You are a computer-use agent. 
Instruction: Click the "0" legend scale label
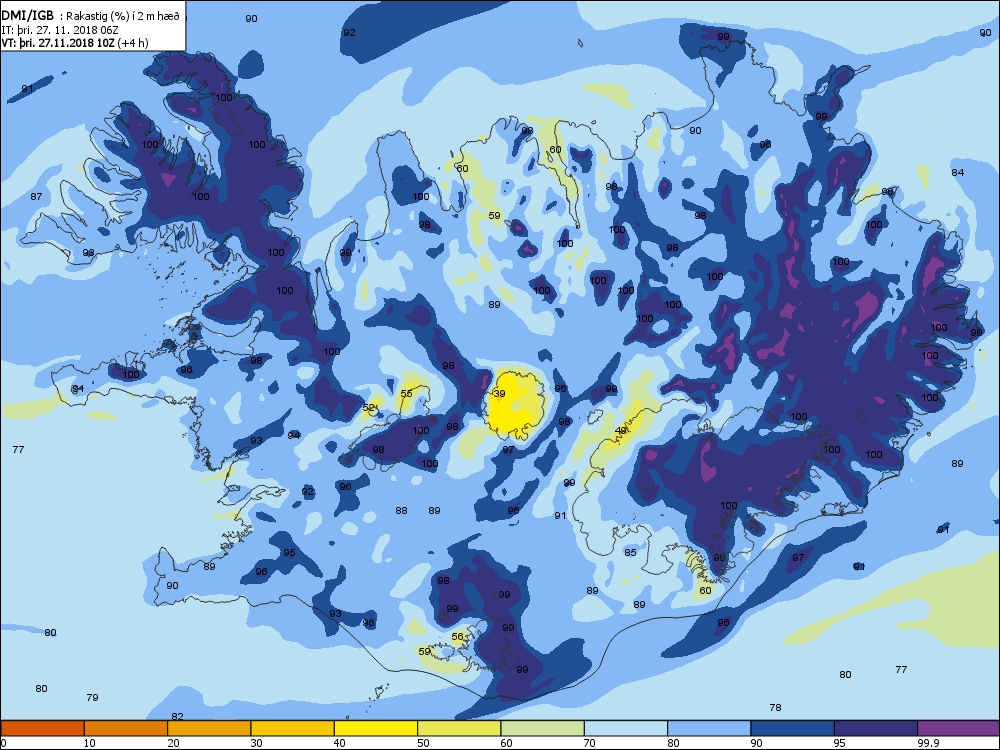pos(4,743)
